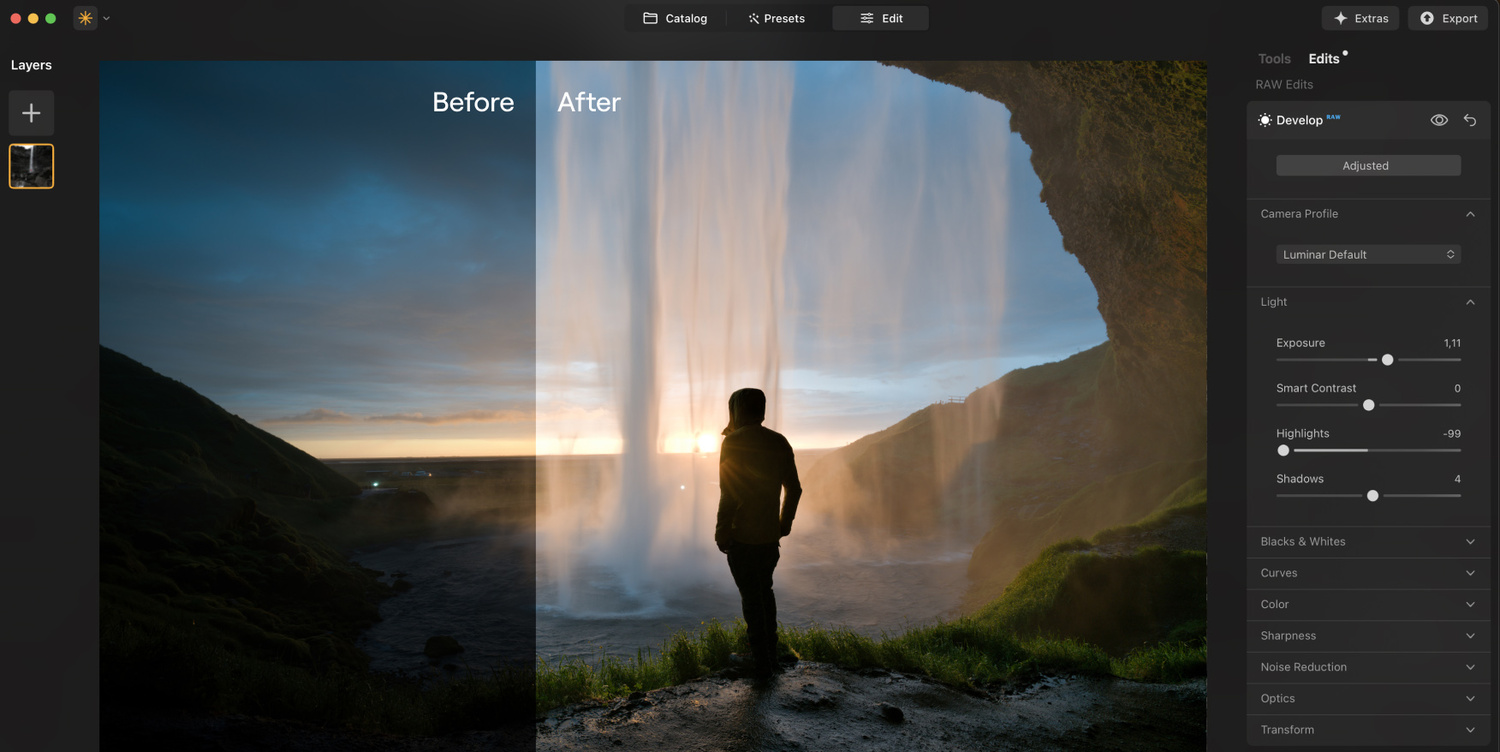Click the Export button
Viewport: 1500px width, 752px height.
tap(1447, 18)
